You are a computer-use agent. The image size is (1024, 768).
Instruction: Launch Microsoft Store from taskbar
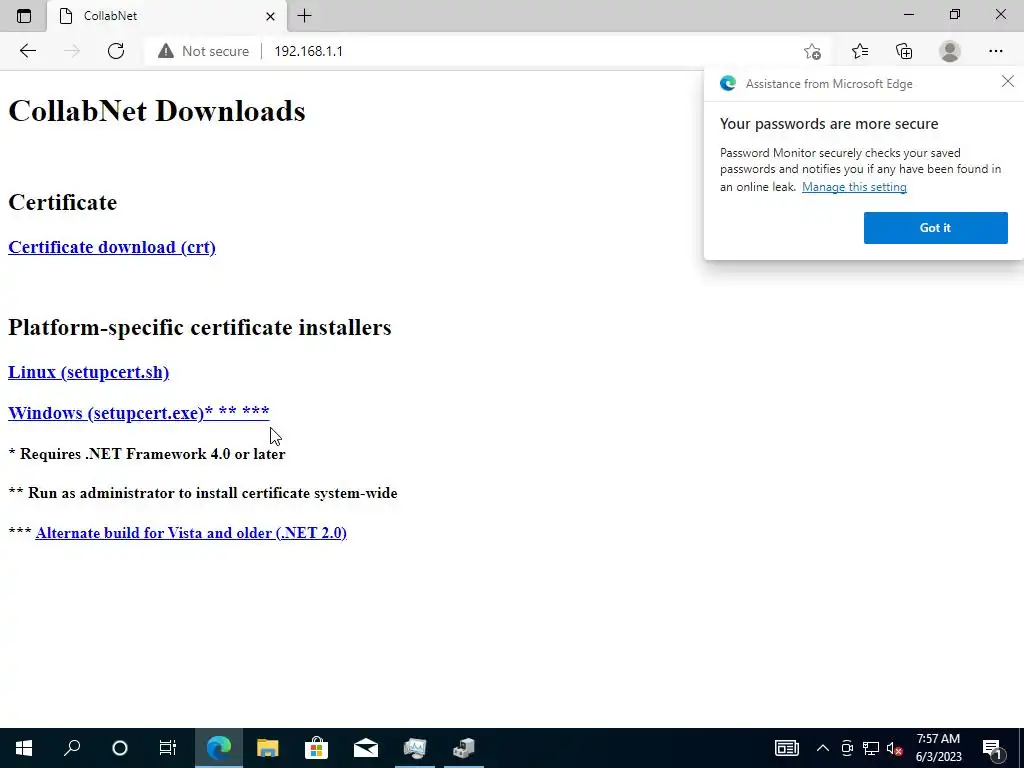coord(317,748)
